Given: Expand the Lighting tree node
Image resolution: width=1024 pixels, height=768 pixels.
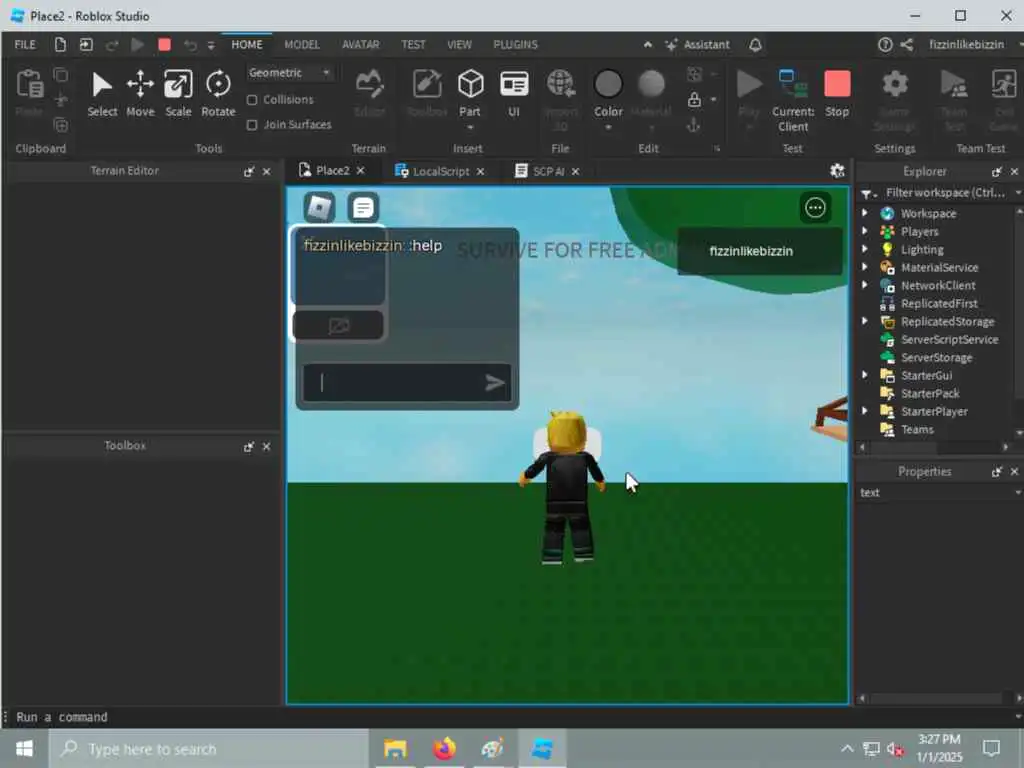Looking at the screenshot, I should pyautogui.click(x=865, y=249).
